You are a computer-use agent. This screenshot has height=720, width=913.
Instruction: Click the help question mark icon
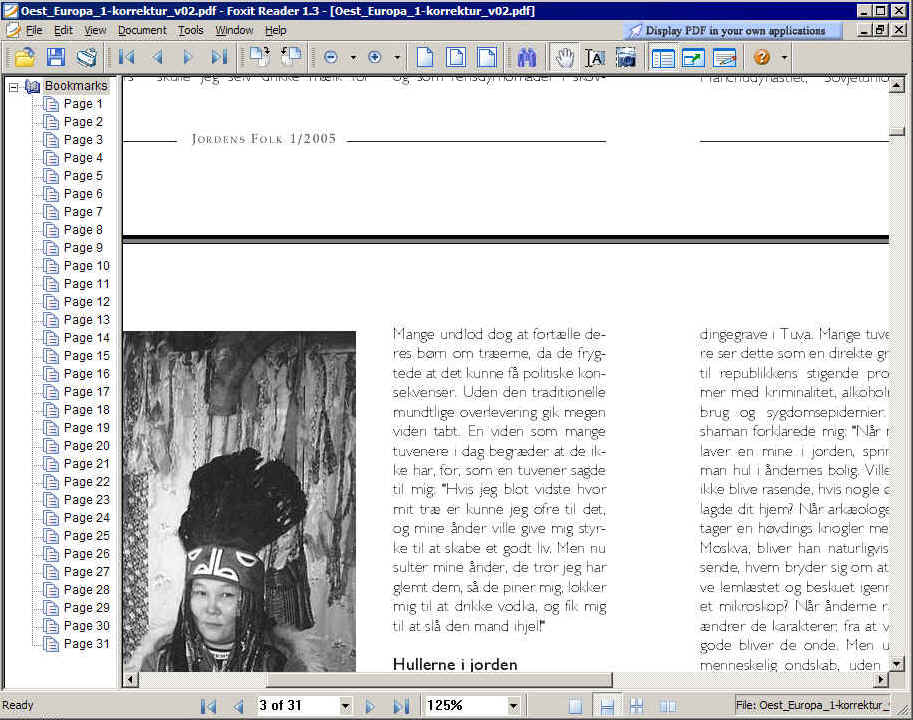(x=762, y=57)
